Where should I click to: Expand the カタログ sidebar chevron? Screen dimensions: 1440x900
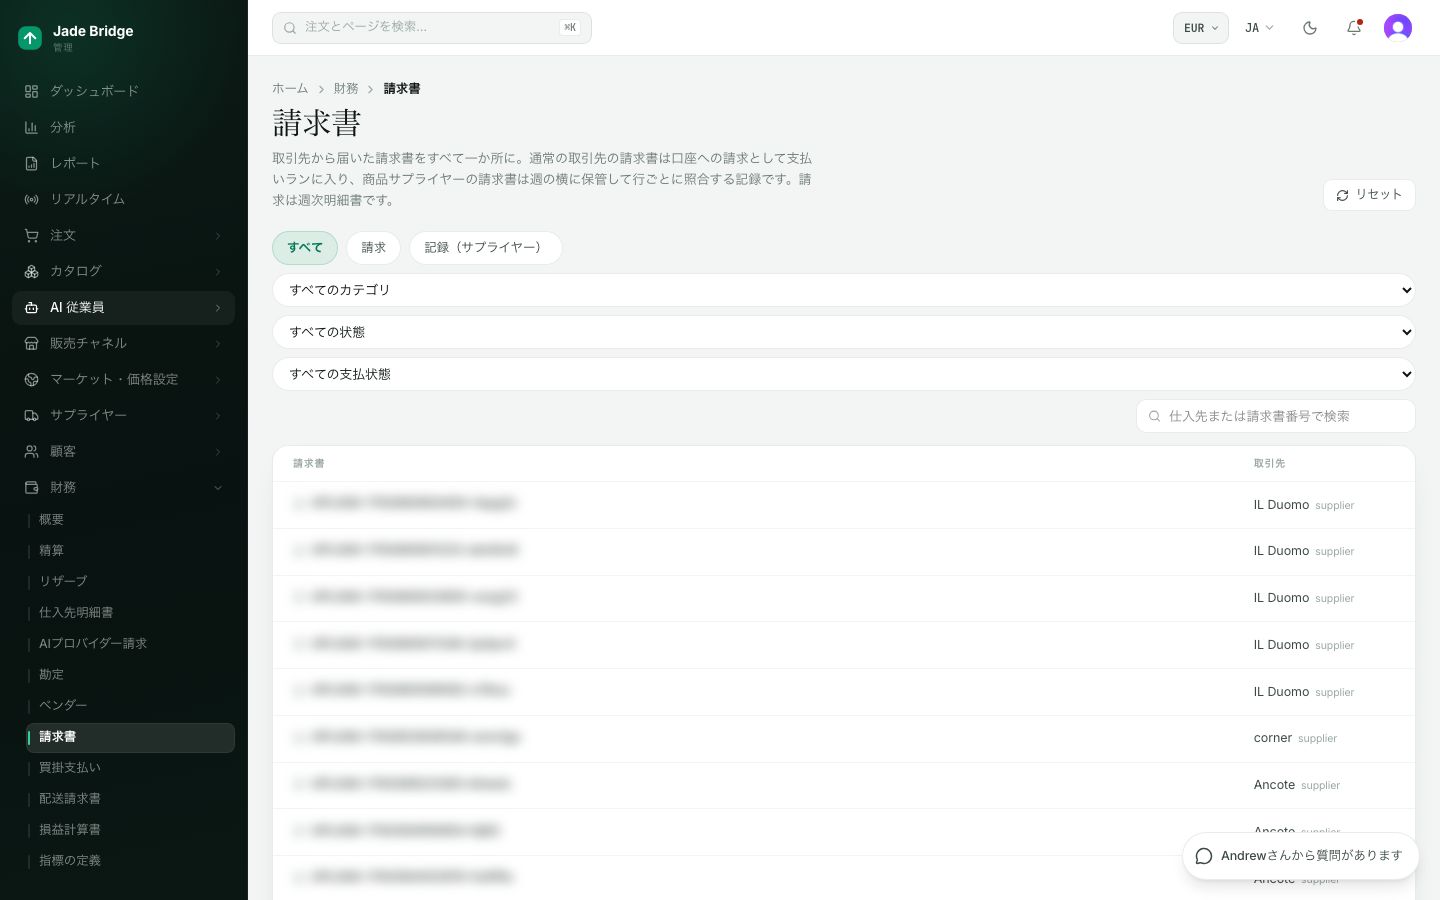coord(218,271)
